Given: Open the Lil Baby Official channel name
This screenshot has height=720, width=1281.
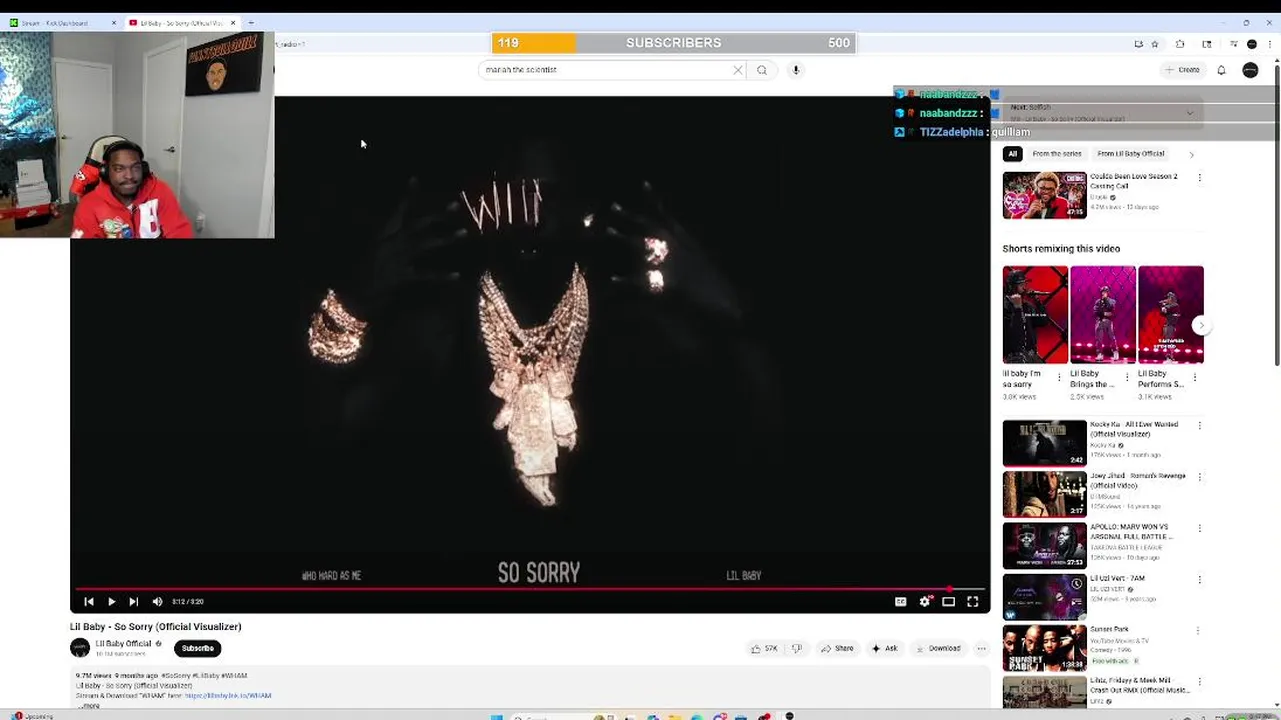Looking at the screenshot, I should [x=123, y=644].
